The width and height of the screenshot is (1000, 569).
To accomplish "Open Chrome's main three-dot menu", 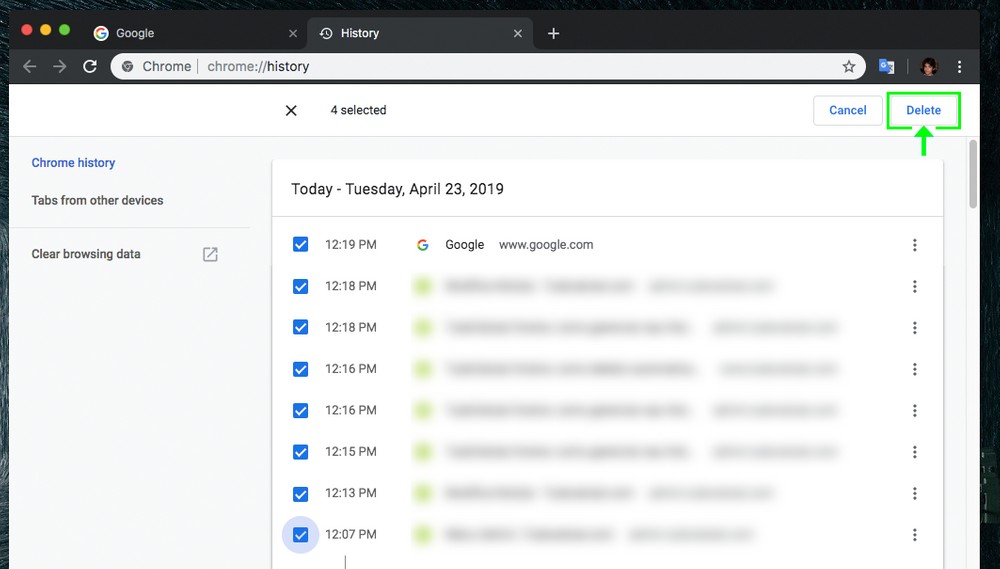I will pos(960,67).
